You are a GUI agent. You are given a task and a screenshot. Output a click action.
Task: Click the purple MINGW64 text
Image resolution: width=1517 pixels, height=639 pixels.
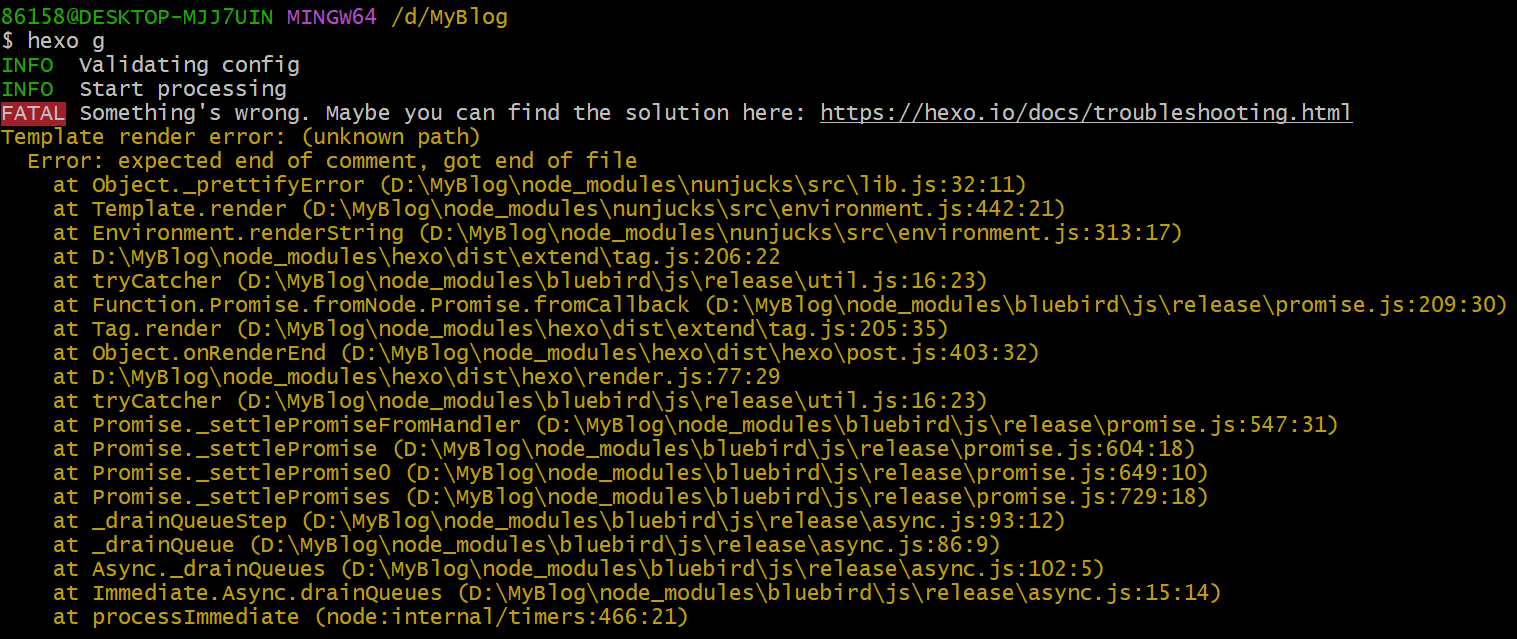pyautogui.click(x=331, y=17)
